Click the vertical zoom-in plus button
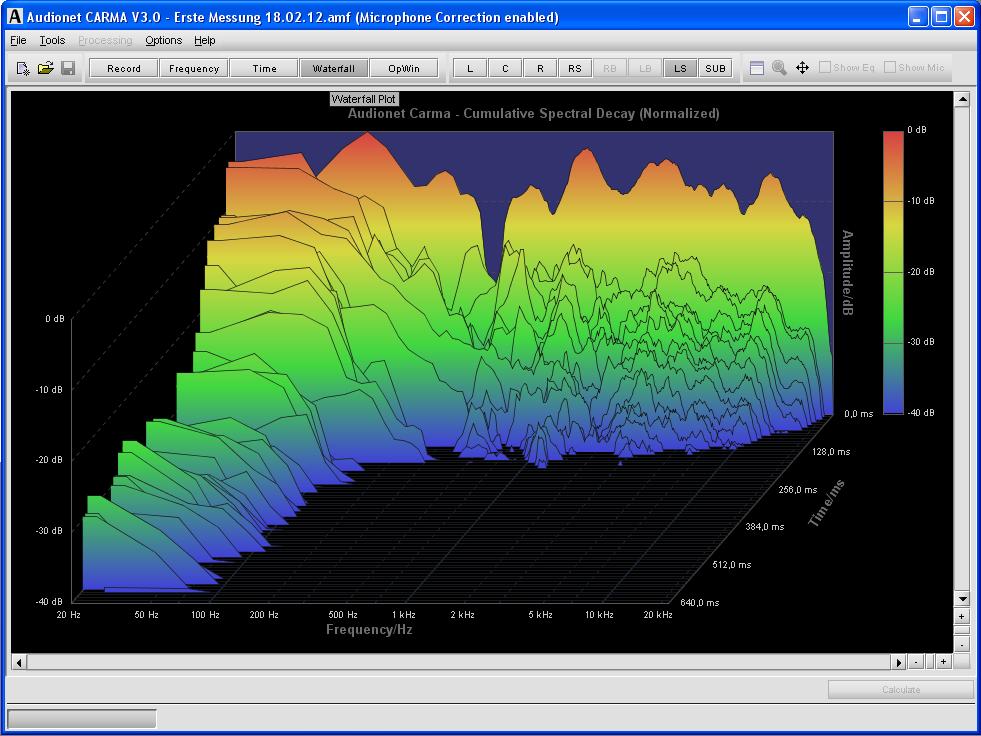981x736 pixels. (962, 617)
